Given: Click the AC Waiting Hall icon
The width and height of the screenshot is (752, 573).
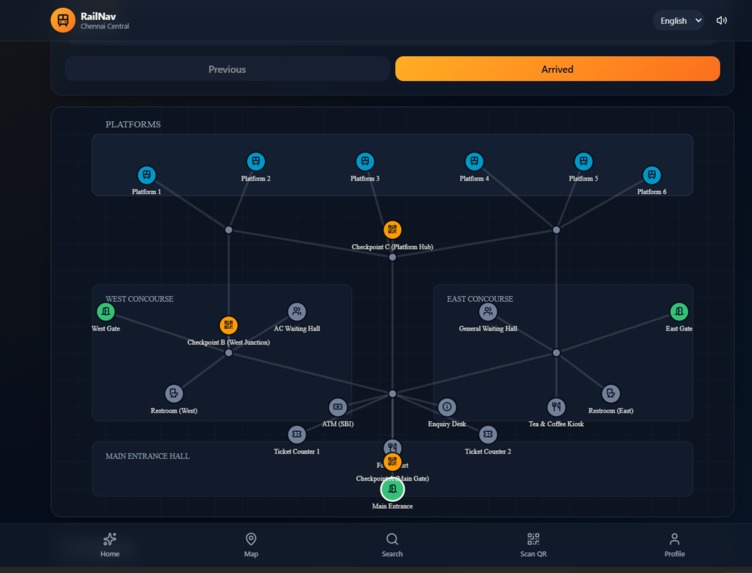Looking at the screenshot, I should 297,312.
